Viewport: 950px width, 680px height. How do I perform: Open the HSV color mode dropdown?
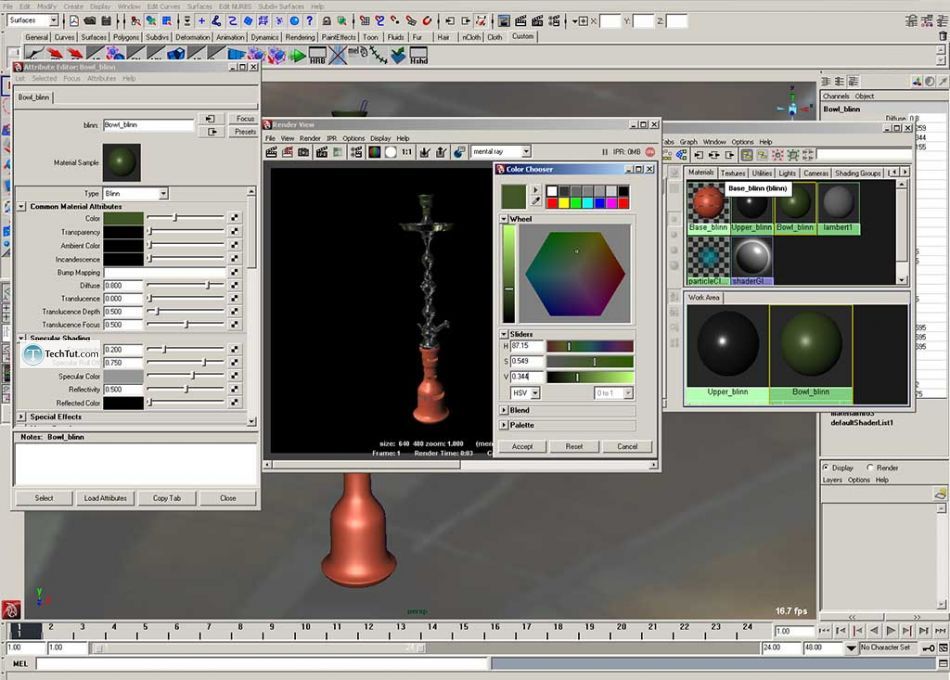point(535,393)
